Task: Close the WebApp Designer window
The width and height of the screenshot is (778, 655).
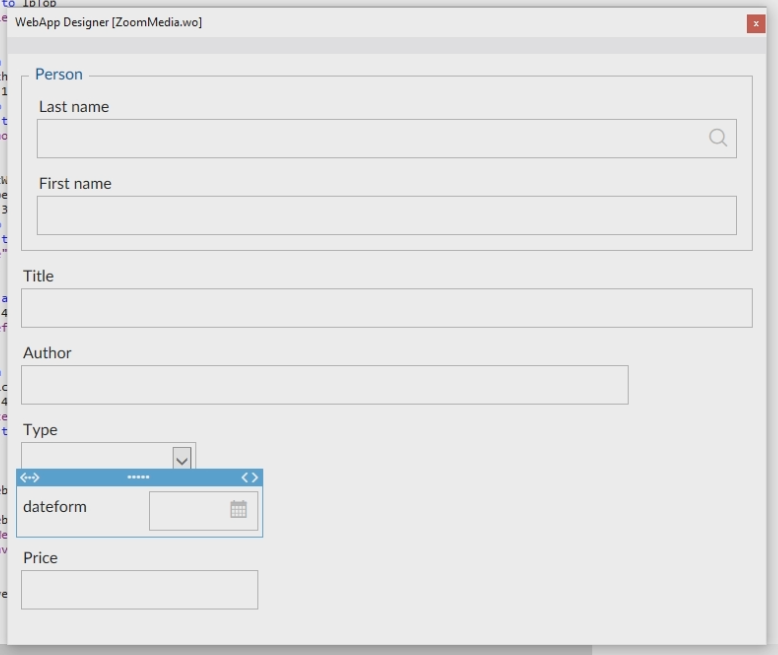Action: 756,24
